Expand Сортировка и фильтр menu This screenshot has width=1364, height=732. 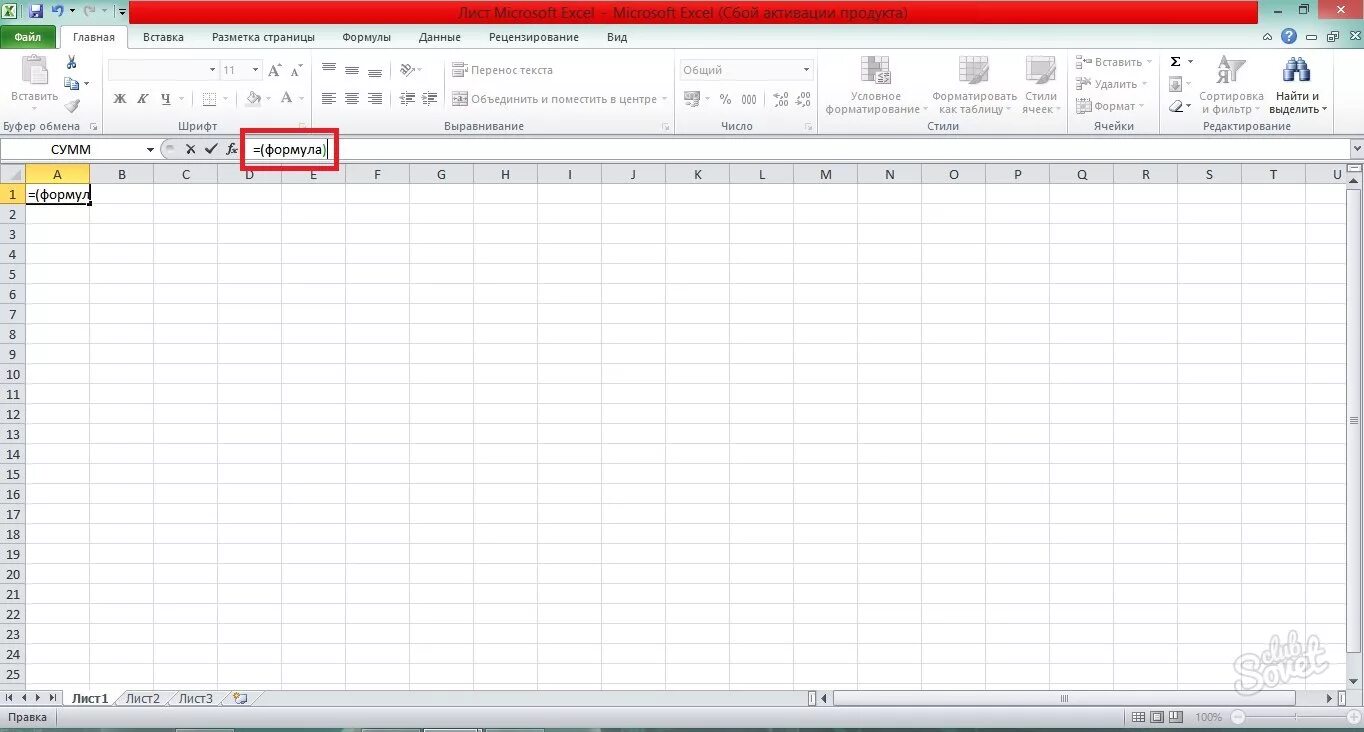(1231, 85)
